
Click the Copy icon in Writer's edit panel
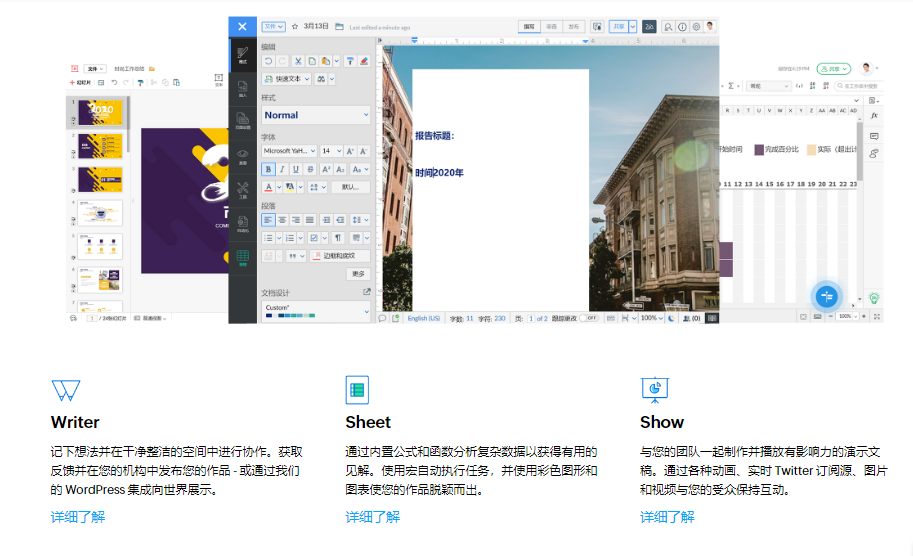[x=312, y=61]
